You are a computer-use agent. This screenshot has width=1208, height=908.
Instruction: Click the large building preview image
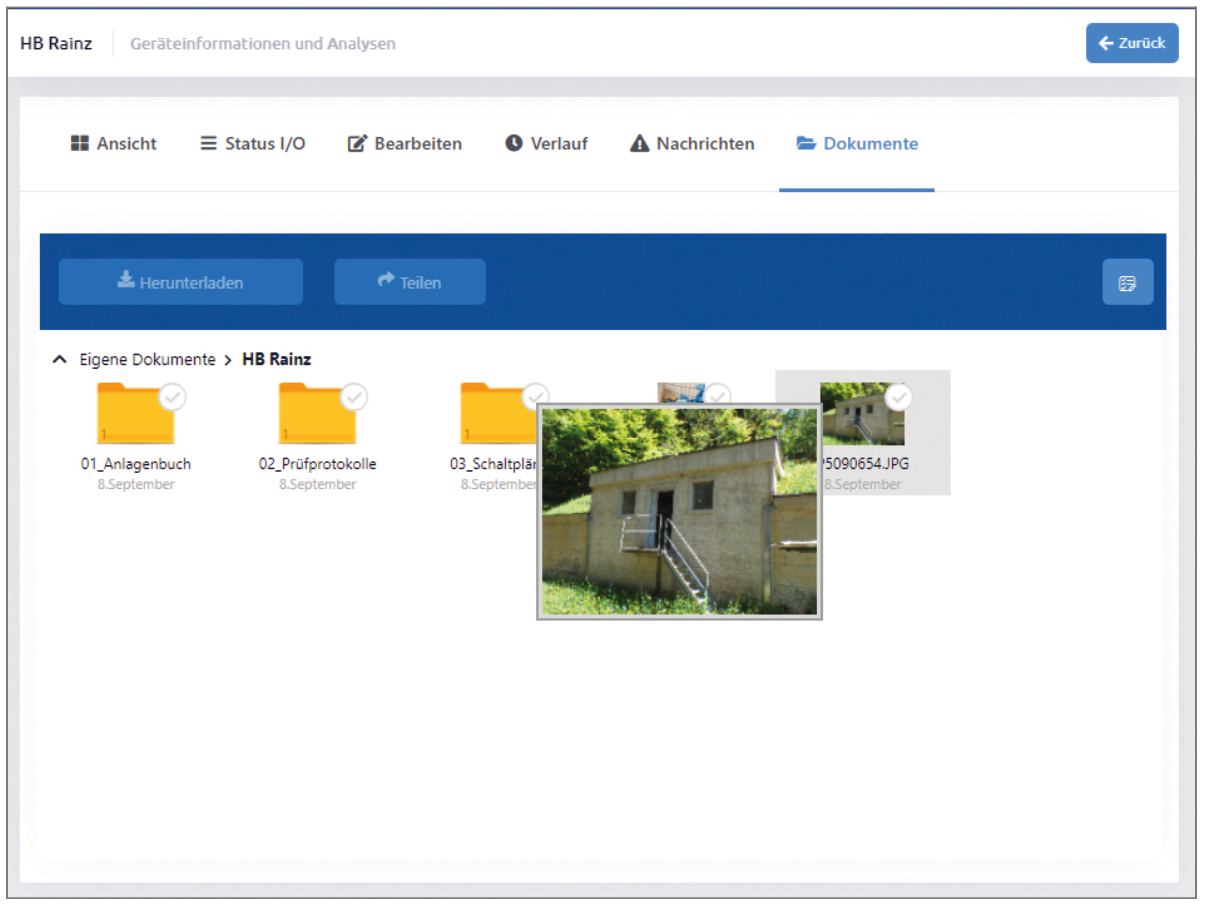pyautogui.click(x=679, y=512)
